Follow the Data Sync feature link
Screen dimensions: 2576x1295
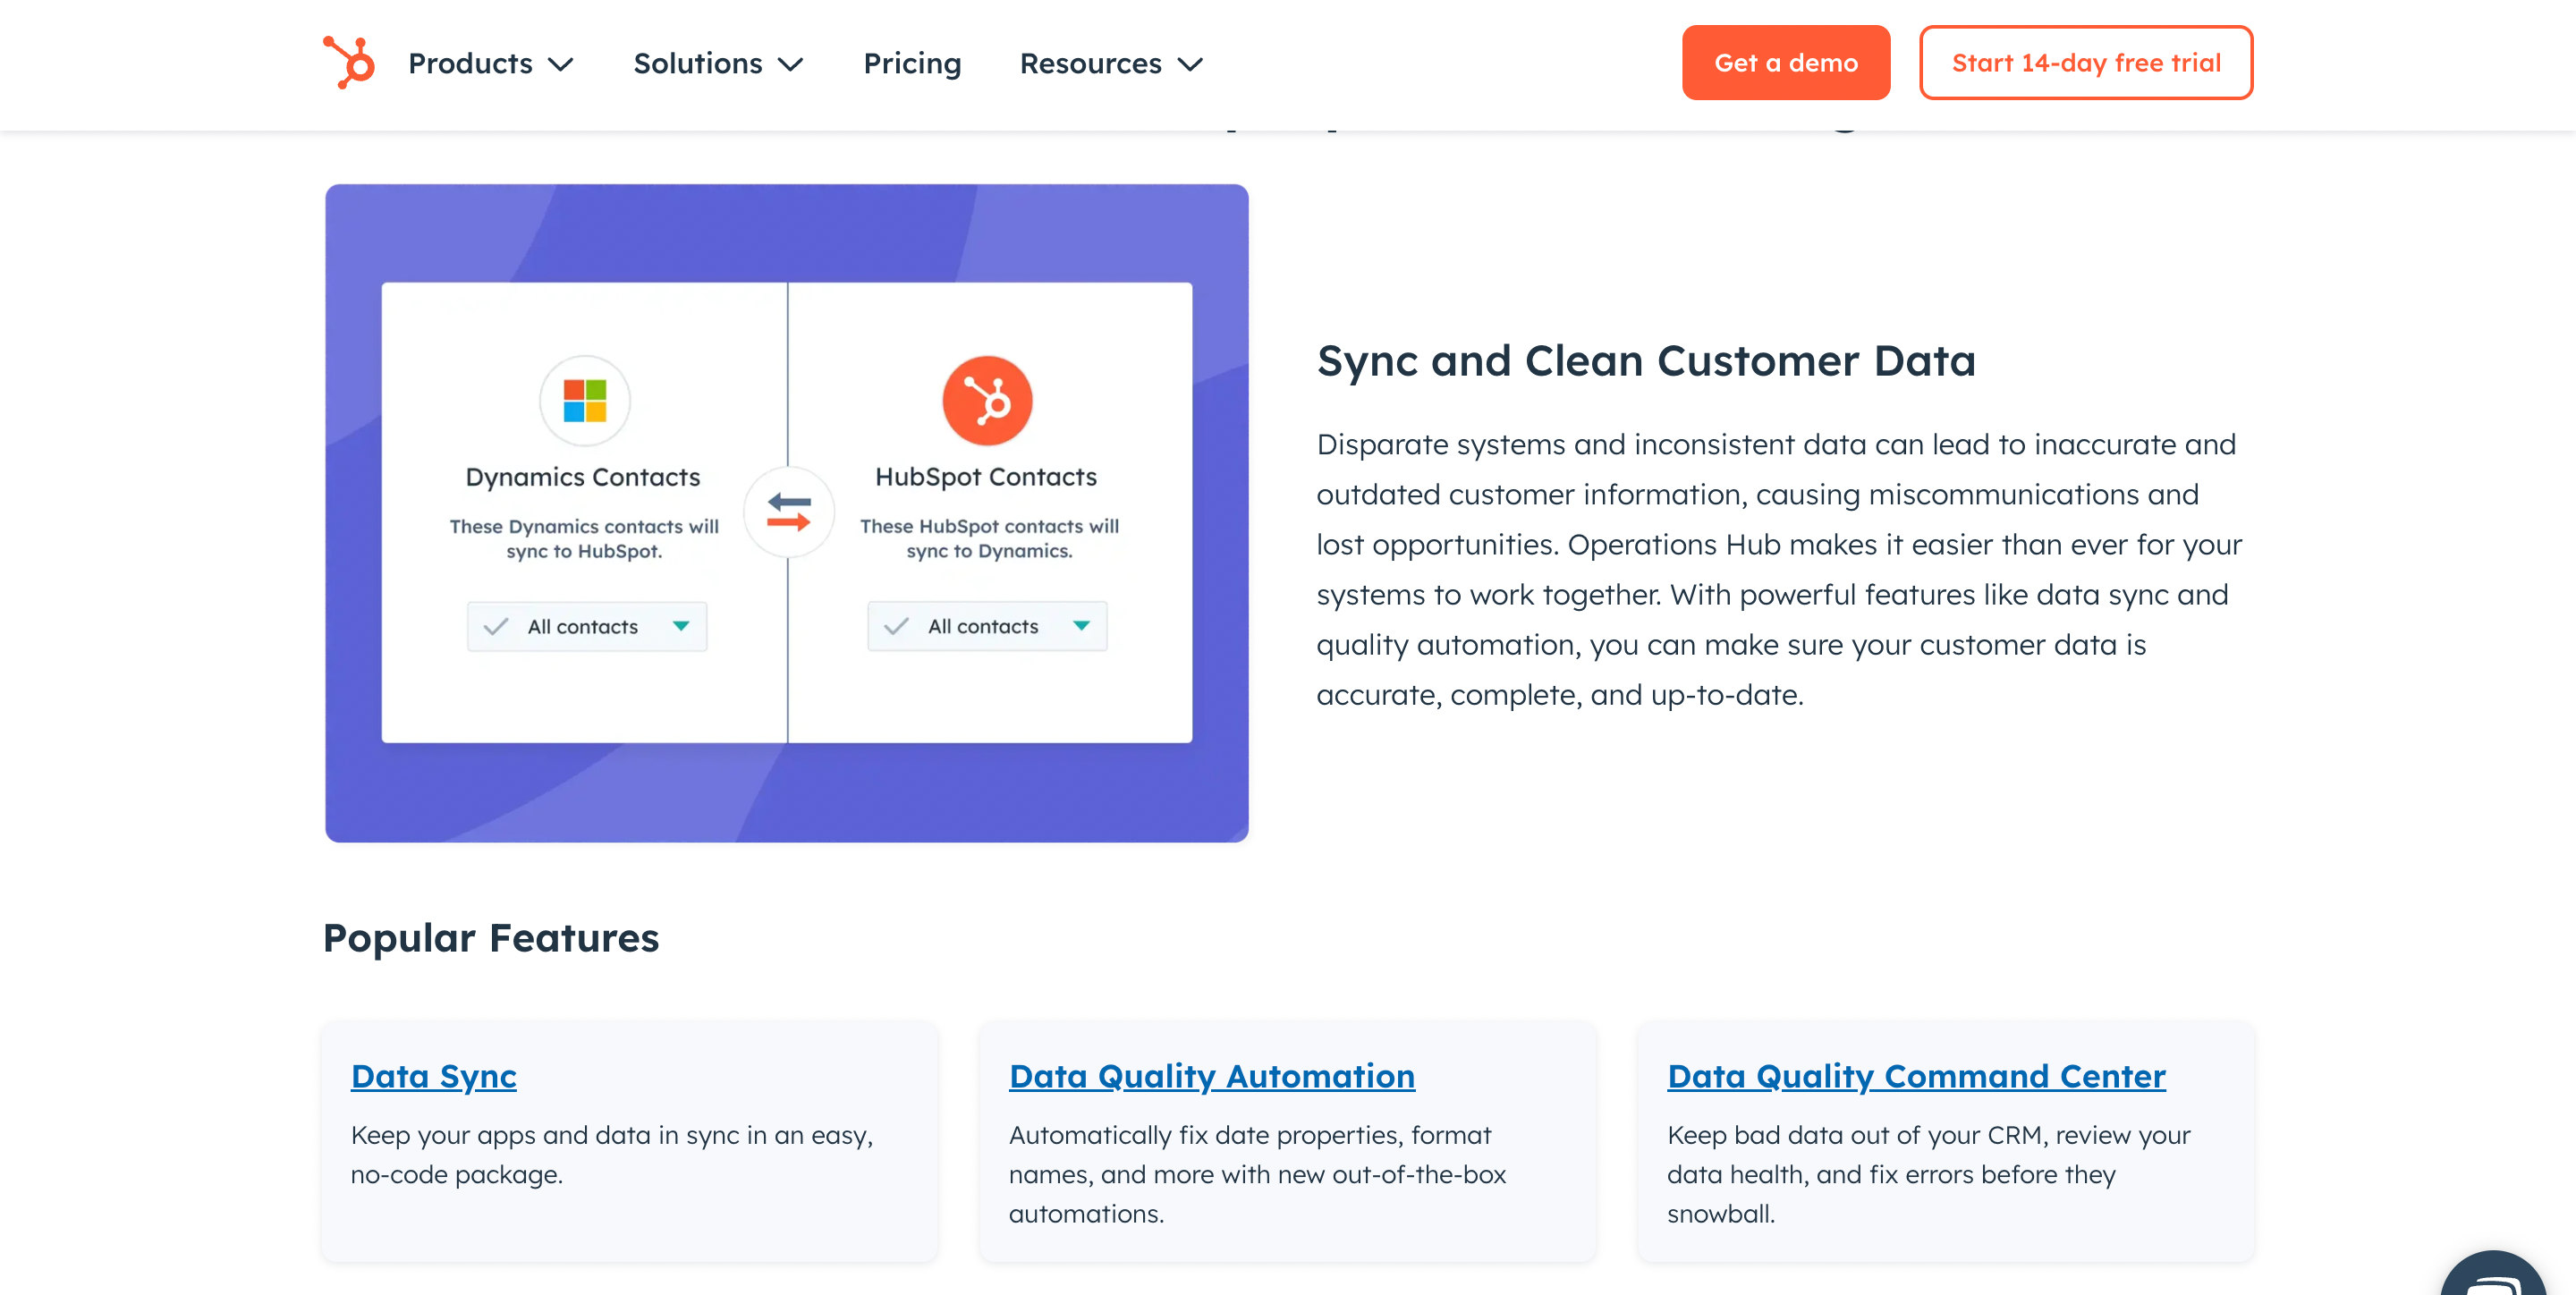coord(433,1077)
